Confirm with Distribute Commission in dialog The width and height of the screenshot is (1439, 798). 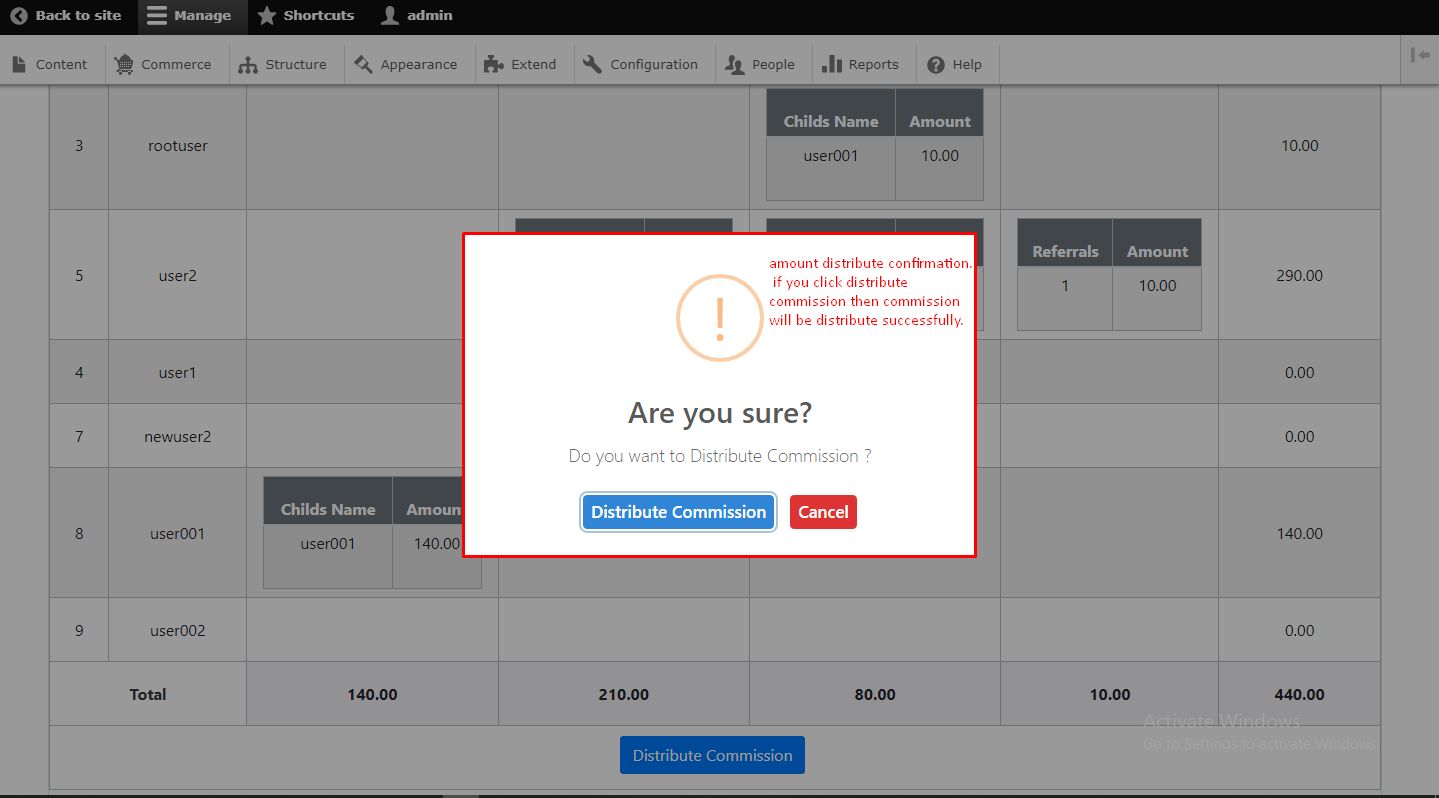click(678, 512)
